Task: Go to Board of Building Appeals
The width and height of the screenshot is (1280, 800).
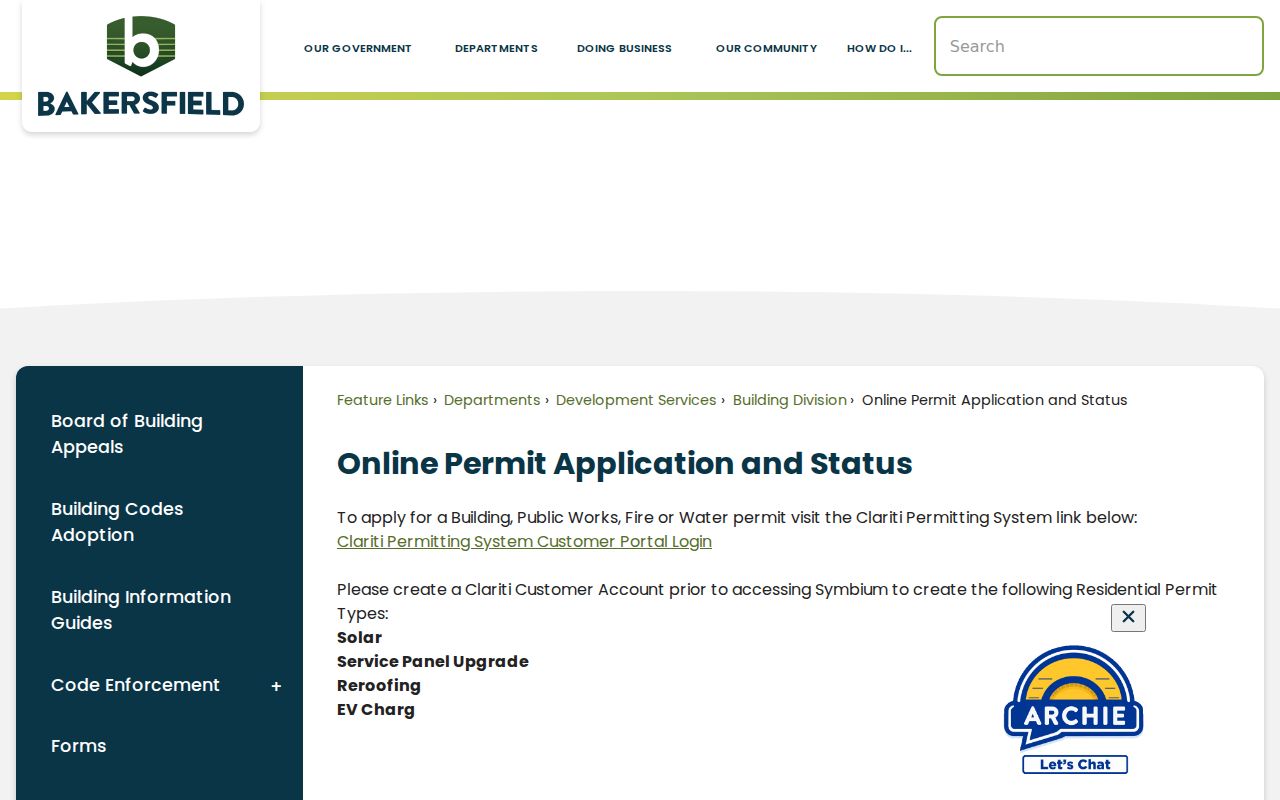Action: pos(127,434)
